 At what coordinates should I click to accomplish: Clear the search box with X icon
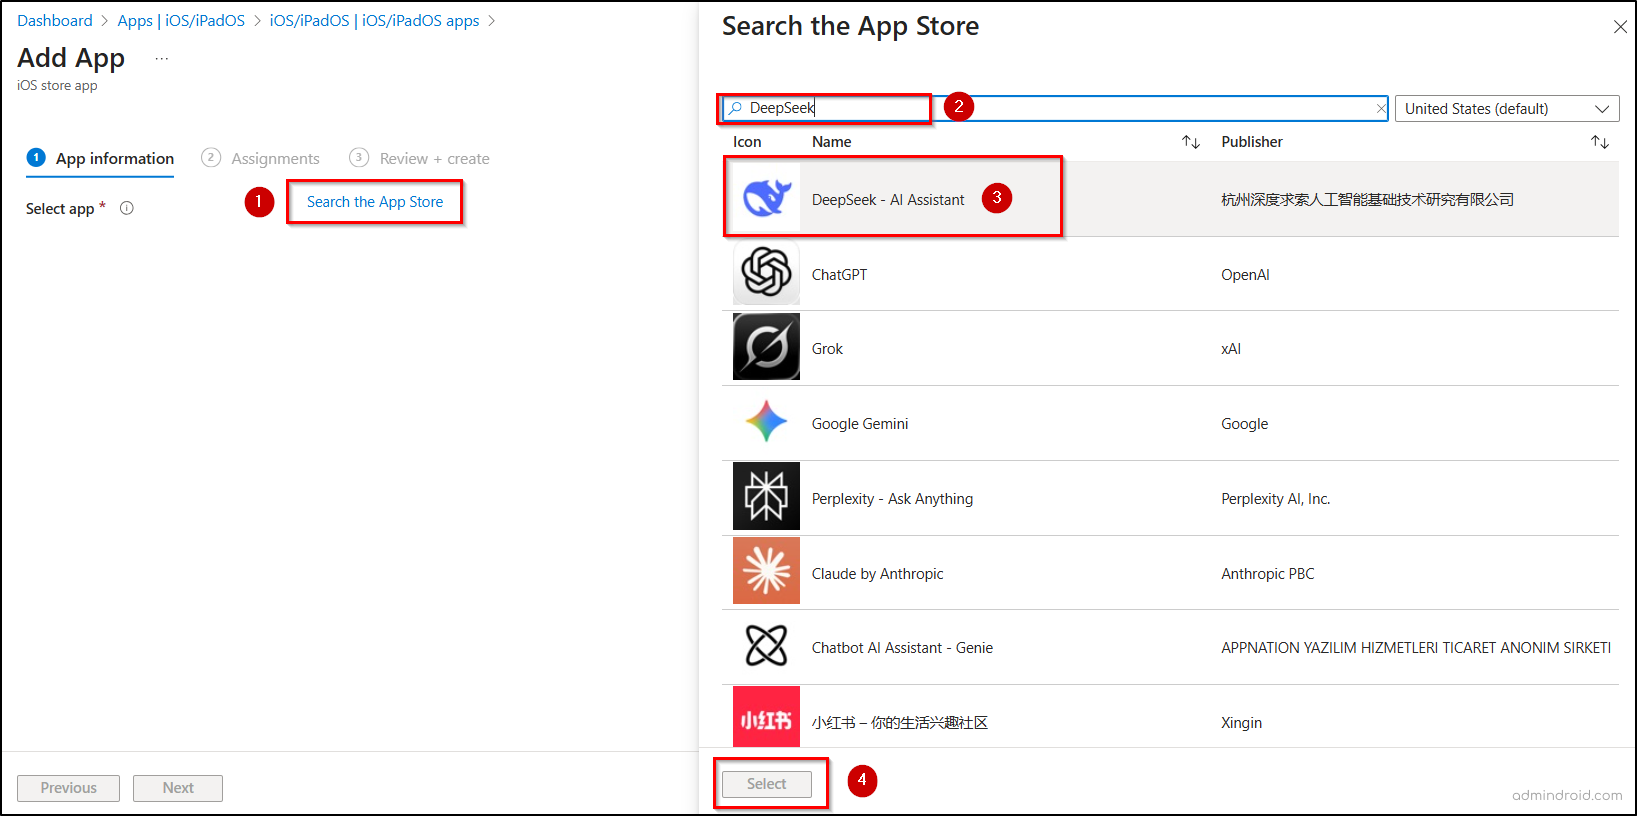pyautogui.click(x=1381, y=108)
